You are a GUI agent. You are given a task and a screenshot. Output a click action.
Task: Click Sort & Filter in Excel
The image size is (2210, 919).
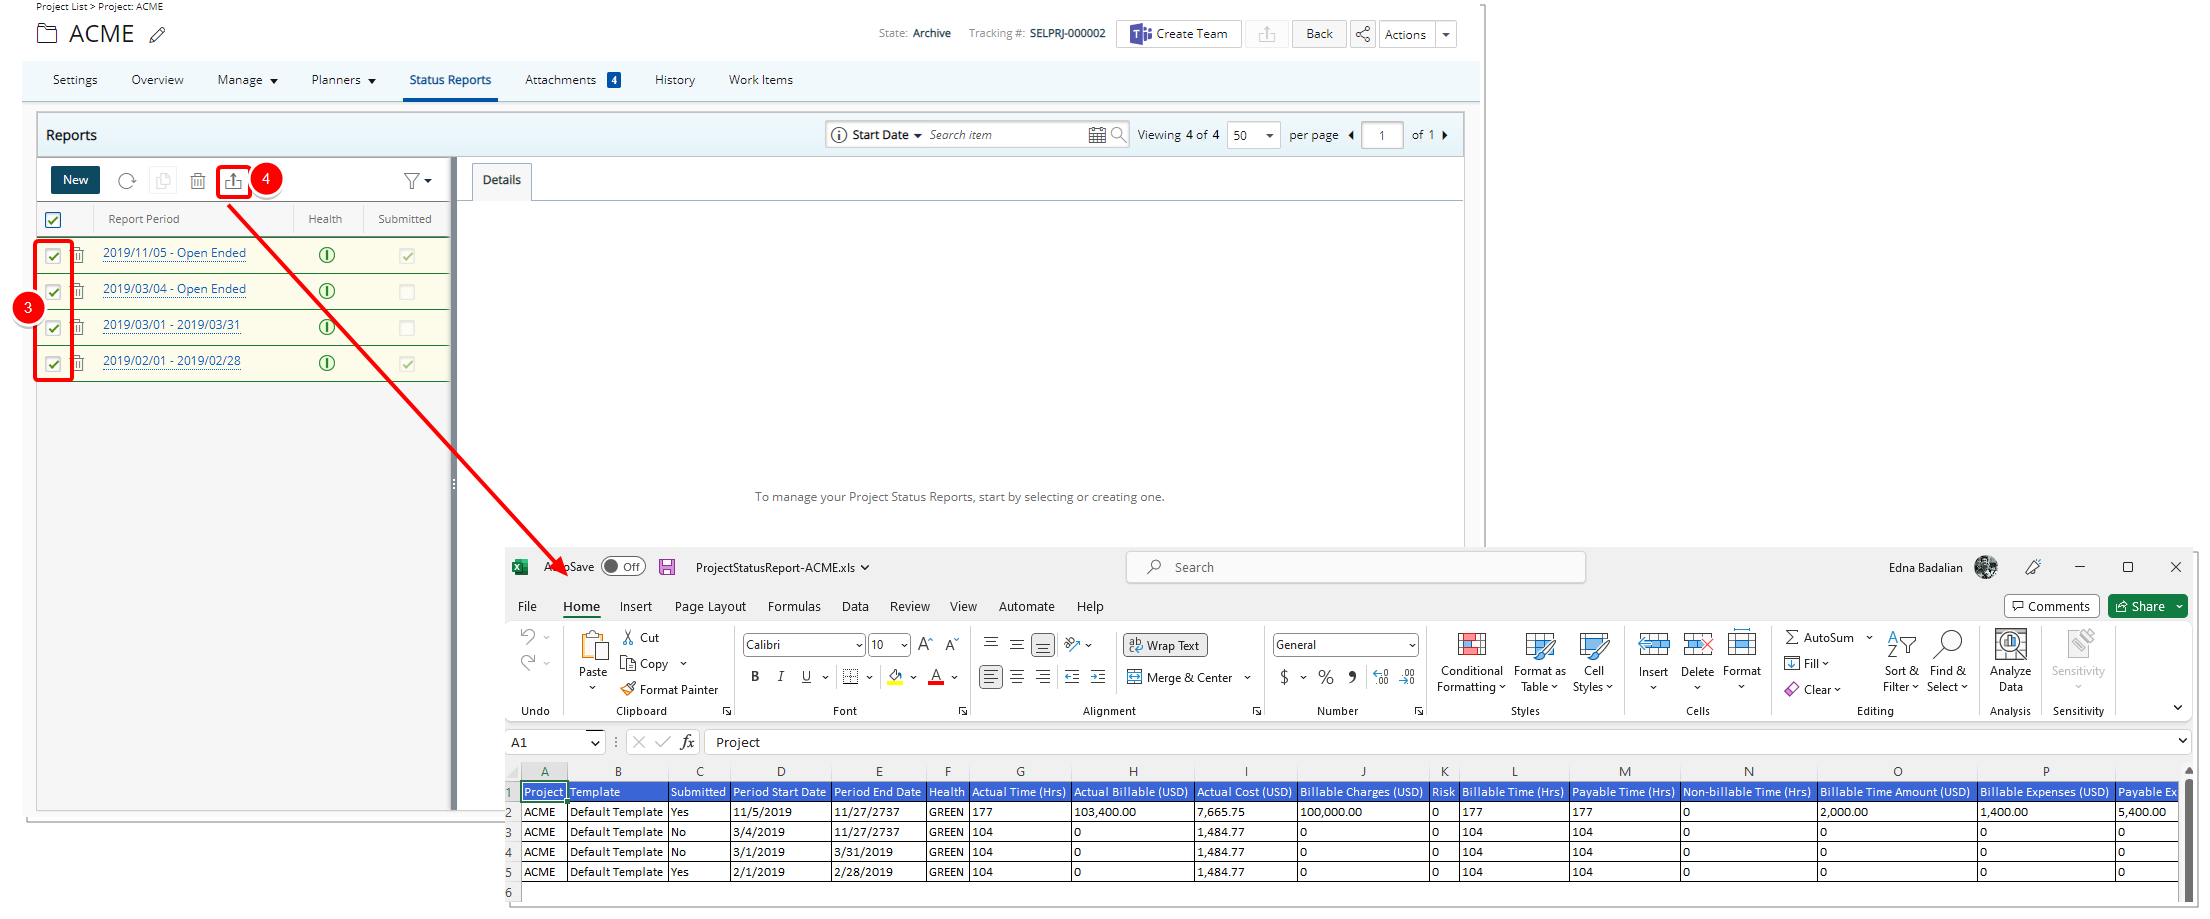[x=1901, y=661]
